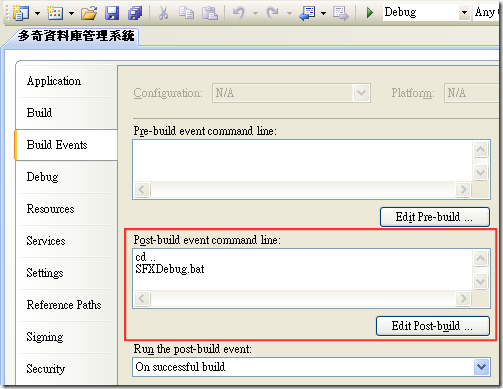Click inside Post-build event command line box
The image size is (503, 389).
[302, 269]
